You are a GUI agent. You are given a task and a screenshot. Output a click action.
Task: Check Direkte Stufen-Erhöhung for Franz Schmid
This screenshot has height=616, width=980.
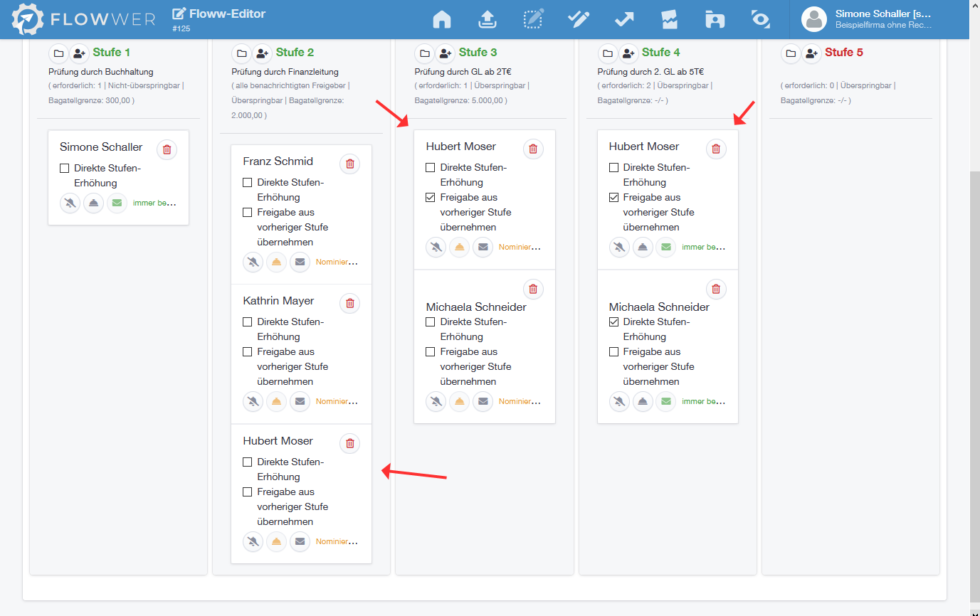click(248, 182)
